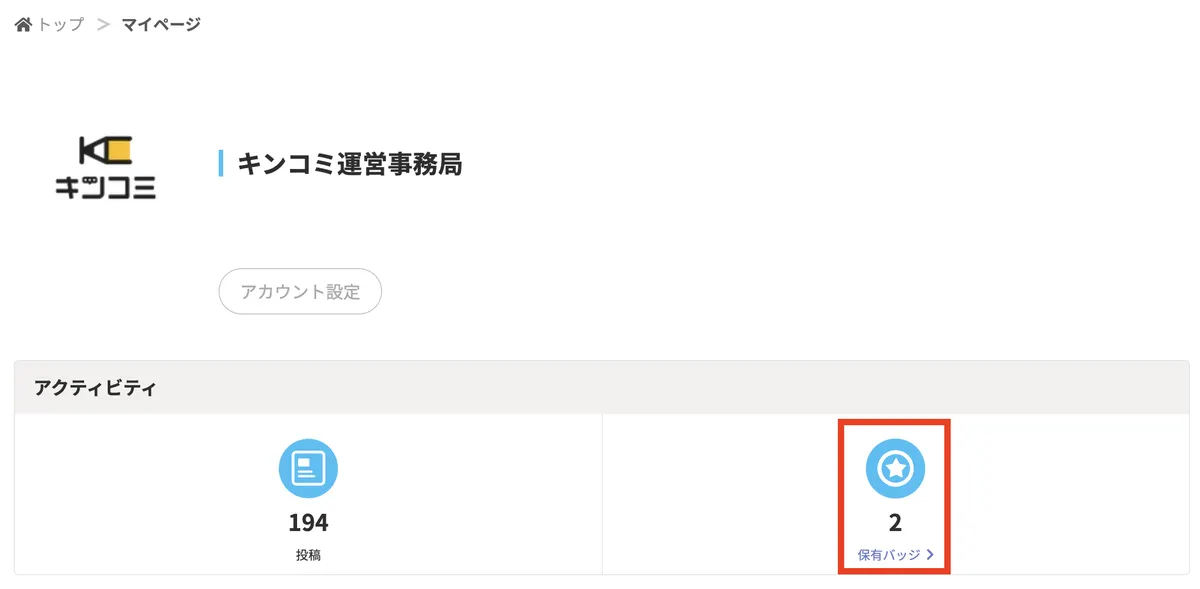Select the マイページ breadcrumb item
Screen dimensions: 1200x589
tap(161, 24)
